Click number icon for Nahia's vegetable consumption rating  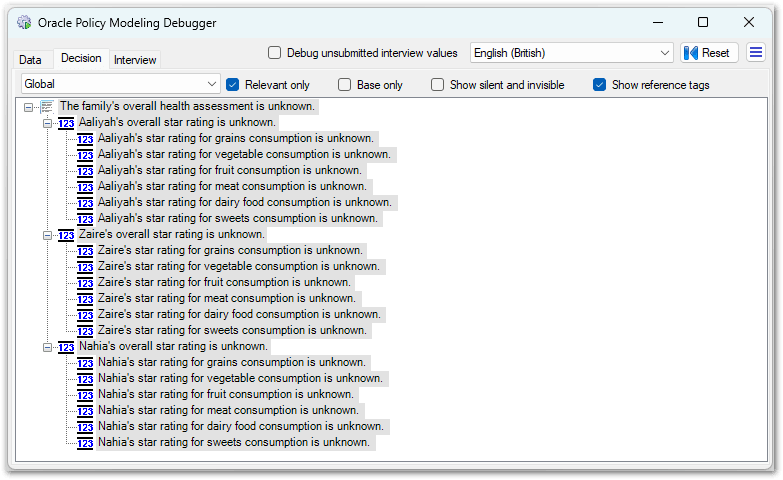pos(85,379)
